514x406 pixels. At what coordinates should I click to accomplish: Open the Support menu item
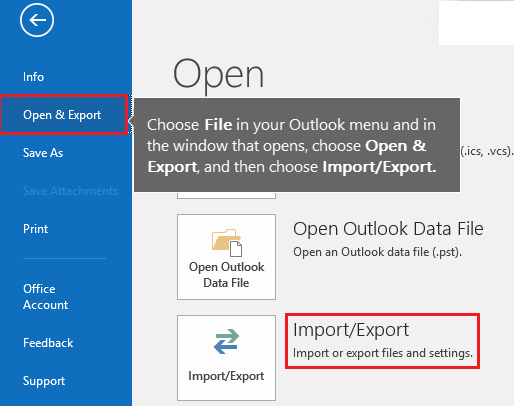point(44,381)
